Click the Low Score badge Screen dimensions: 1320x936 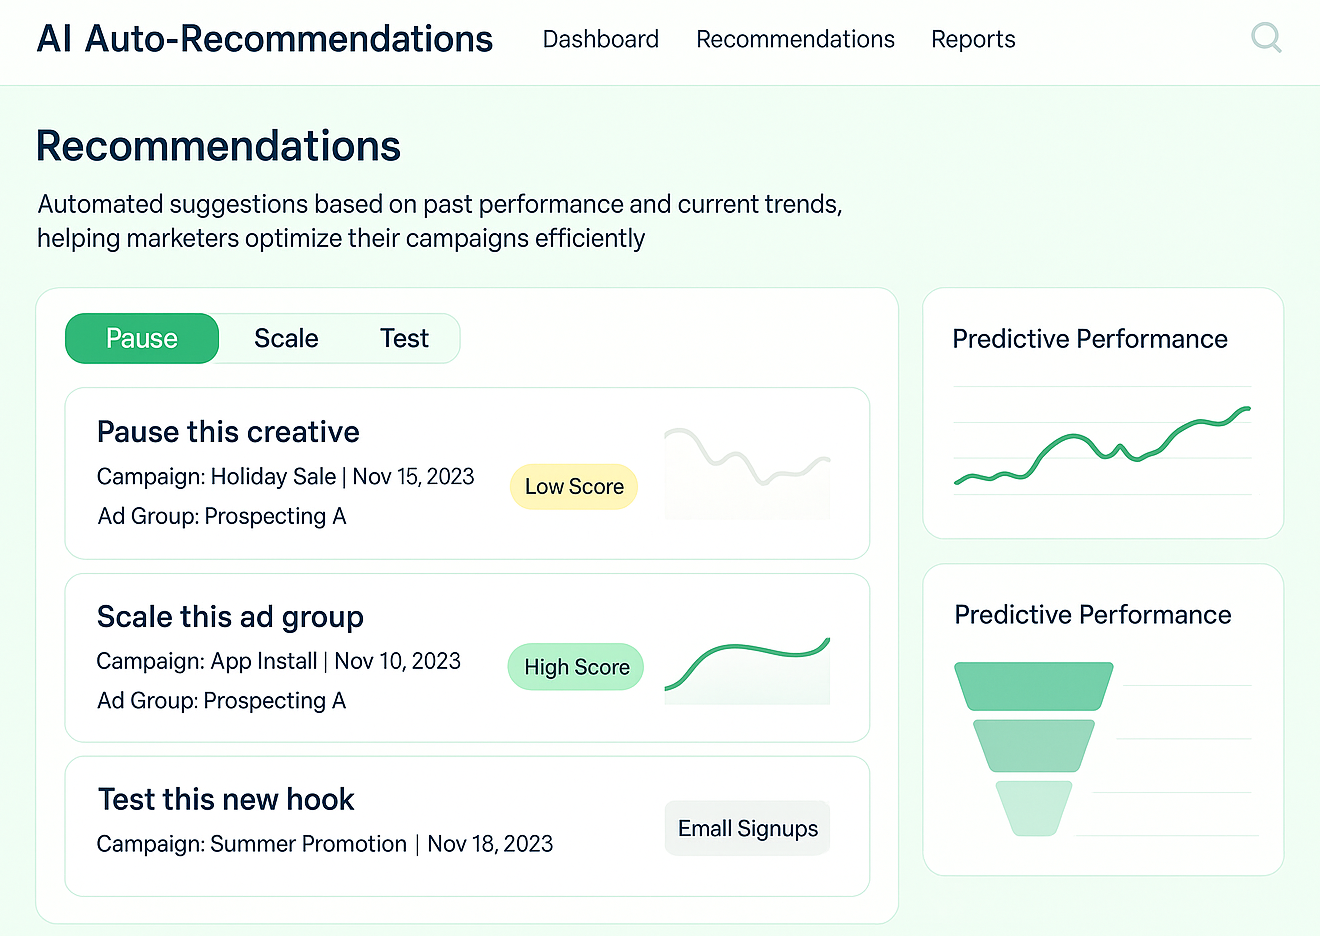(573, 486)
